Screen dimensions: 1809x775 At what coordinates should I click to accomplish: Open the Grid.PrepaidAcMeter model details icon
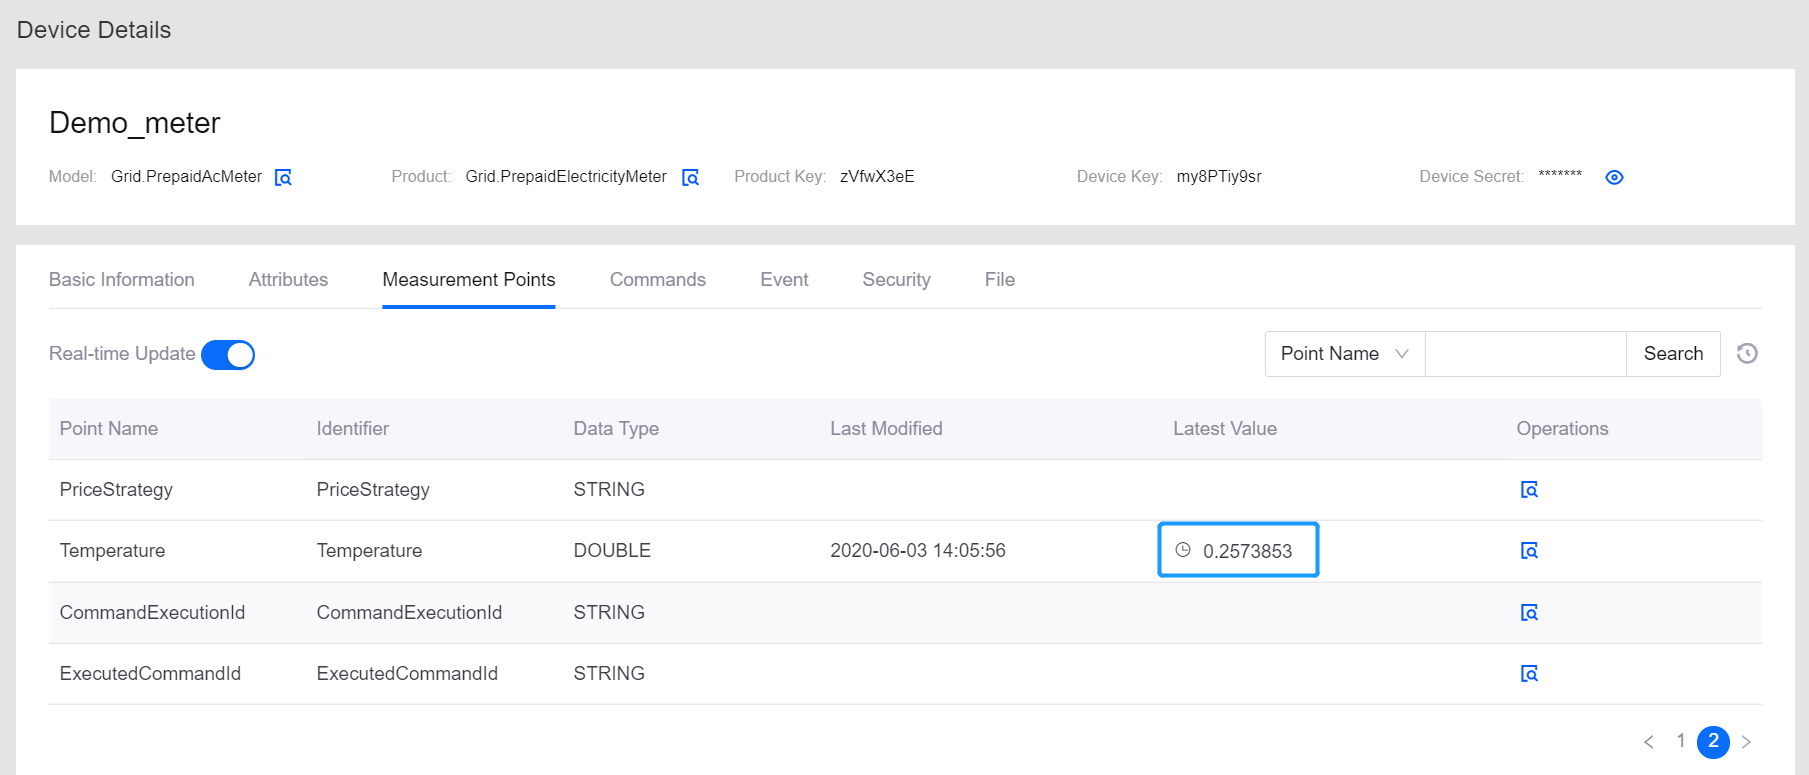(x=283, y=178)
